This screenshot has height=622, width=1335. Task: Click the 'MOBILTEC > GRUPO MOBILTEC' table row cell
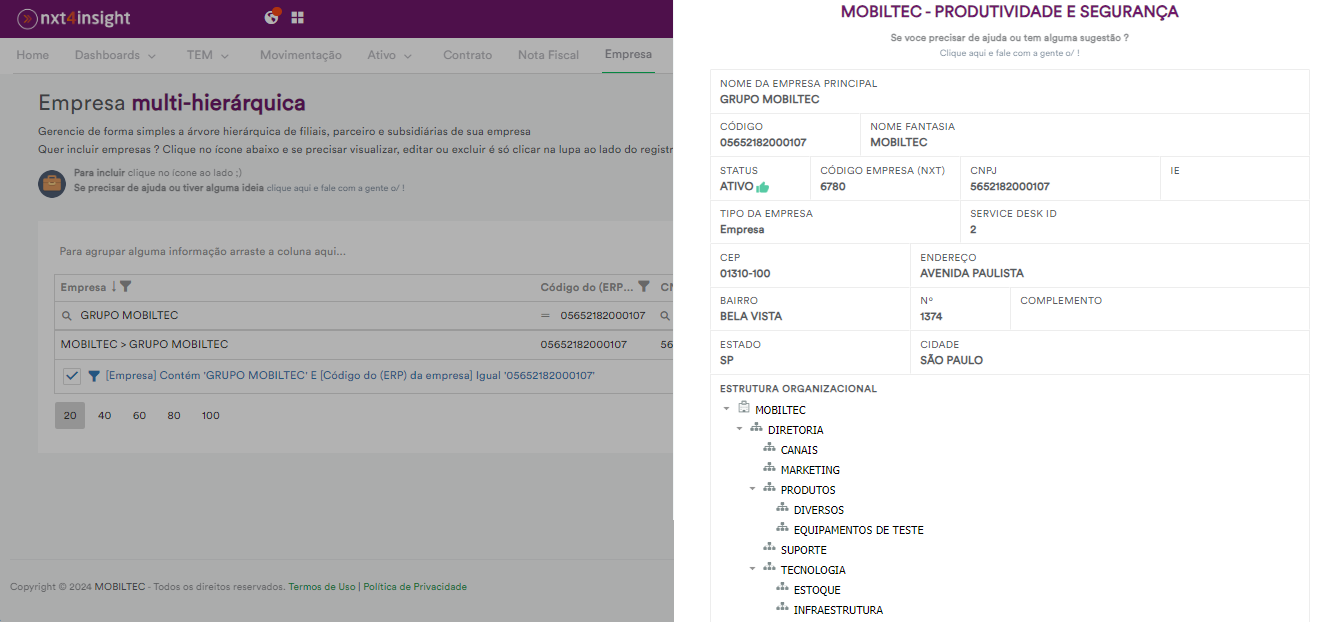click(297, 344)
